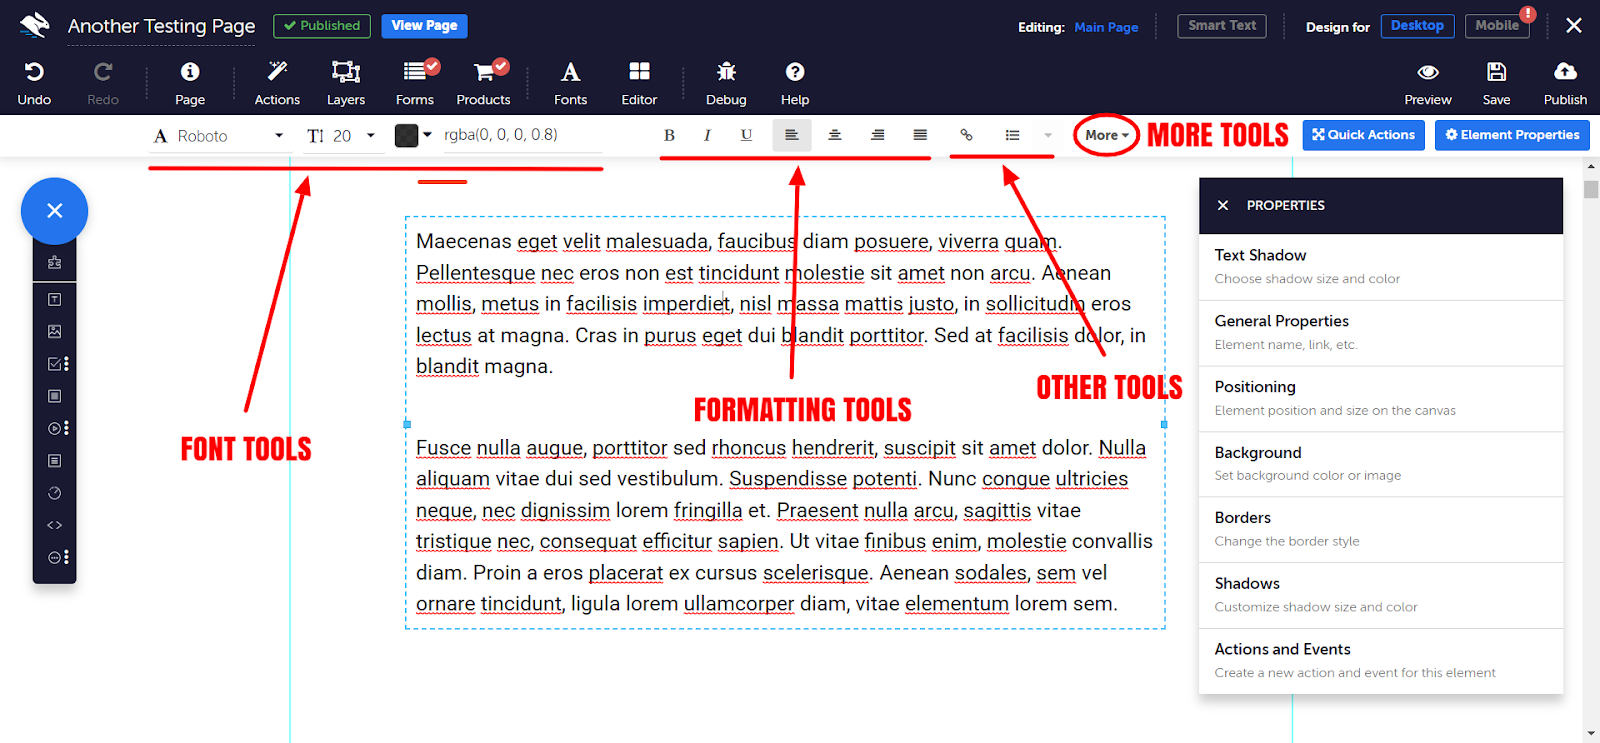Image resolution: width=1600 pixels, height=743 pixels.
Task: Open the Roboto font family dropdown
Action: point(220,136)
